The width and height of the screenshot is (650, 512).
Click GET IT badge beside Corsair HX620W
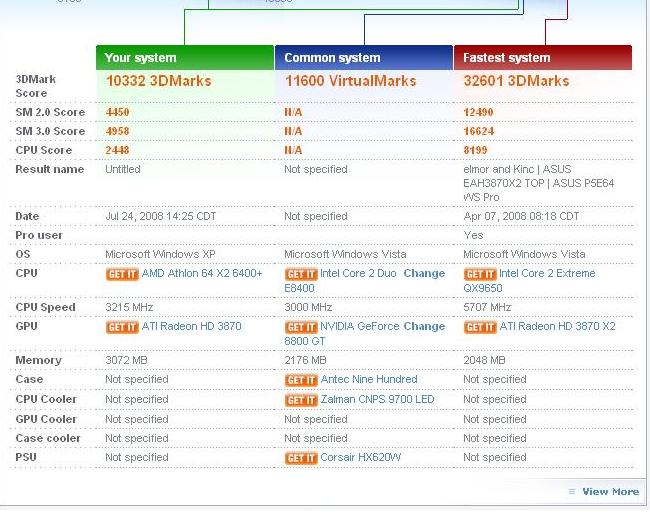click(301, 458)
